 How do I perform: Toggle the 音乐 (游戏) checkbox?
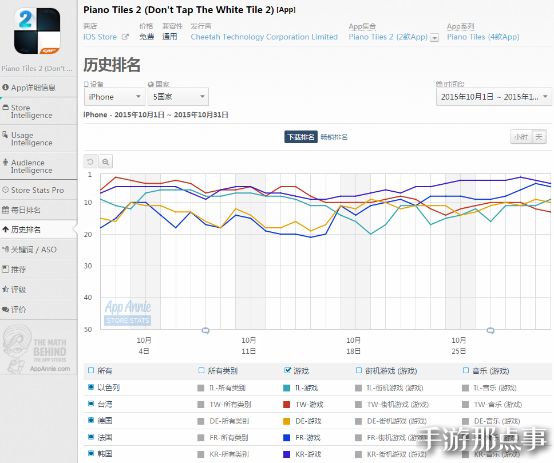[466, 370]
